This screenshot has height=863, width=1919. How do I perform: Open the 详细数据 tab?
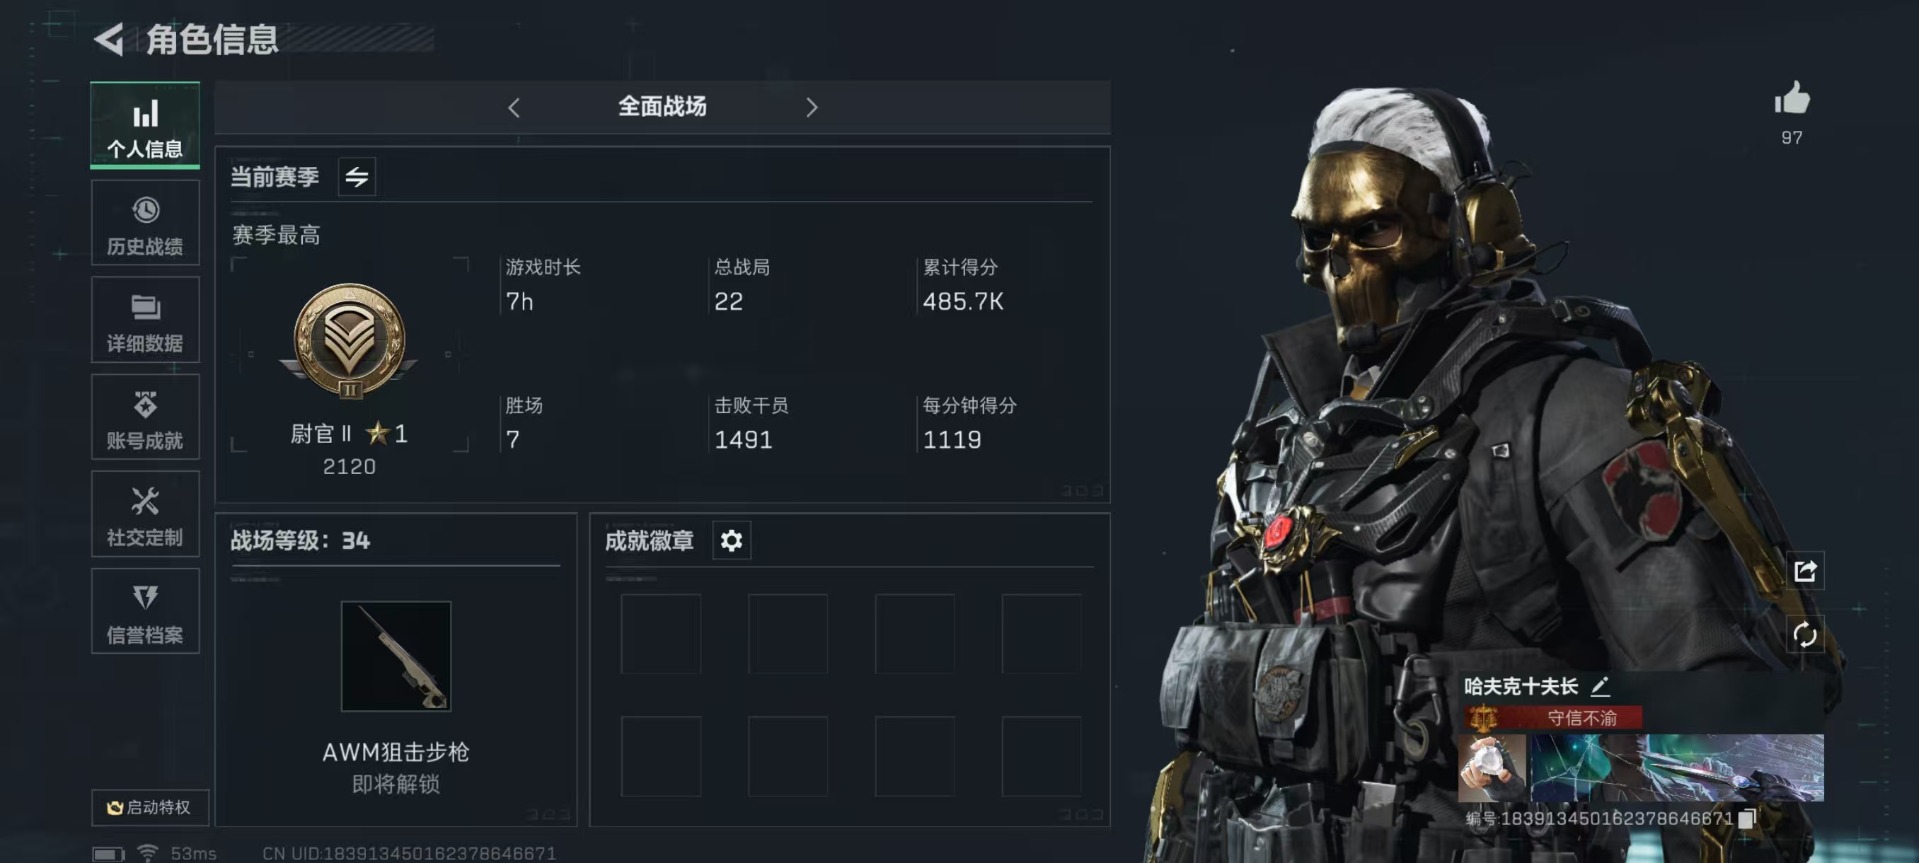point(145,321)
